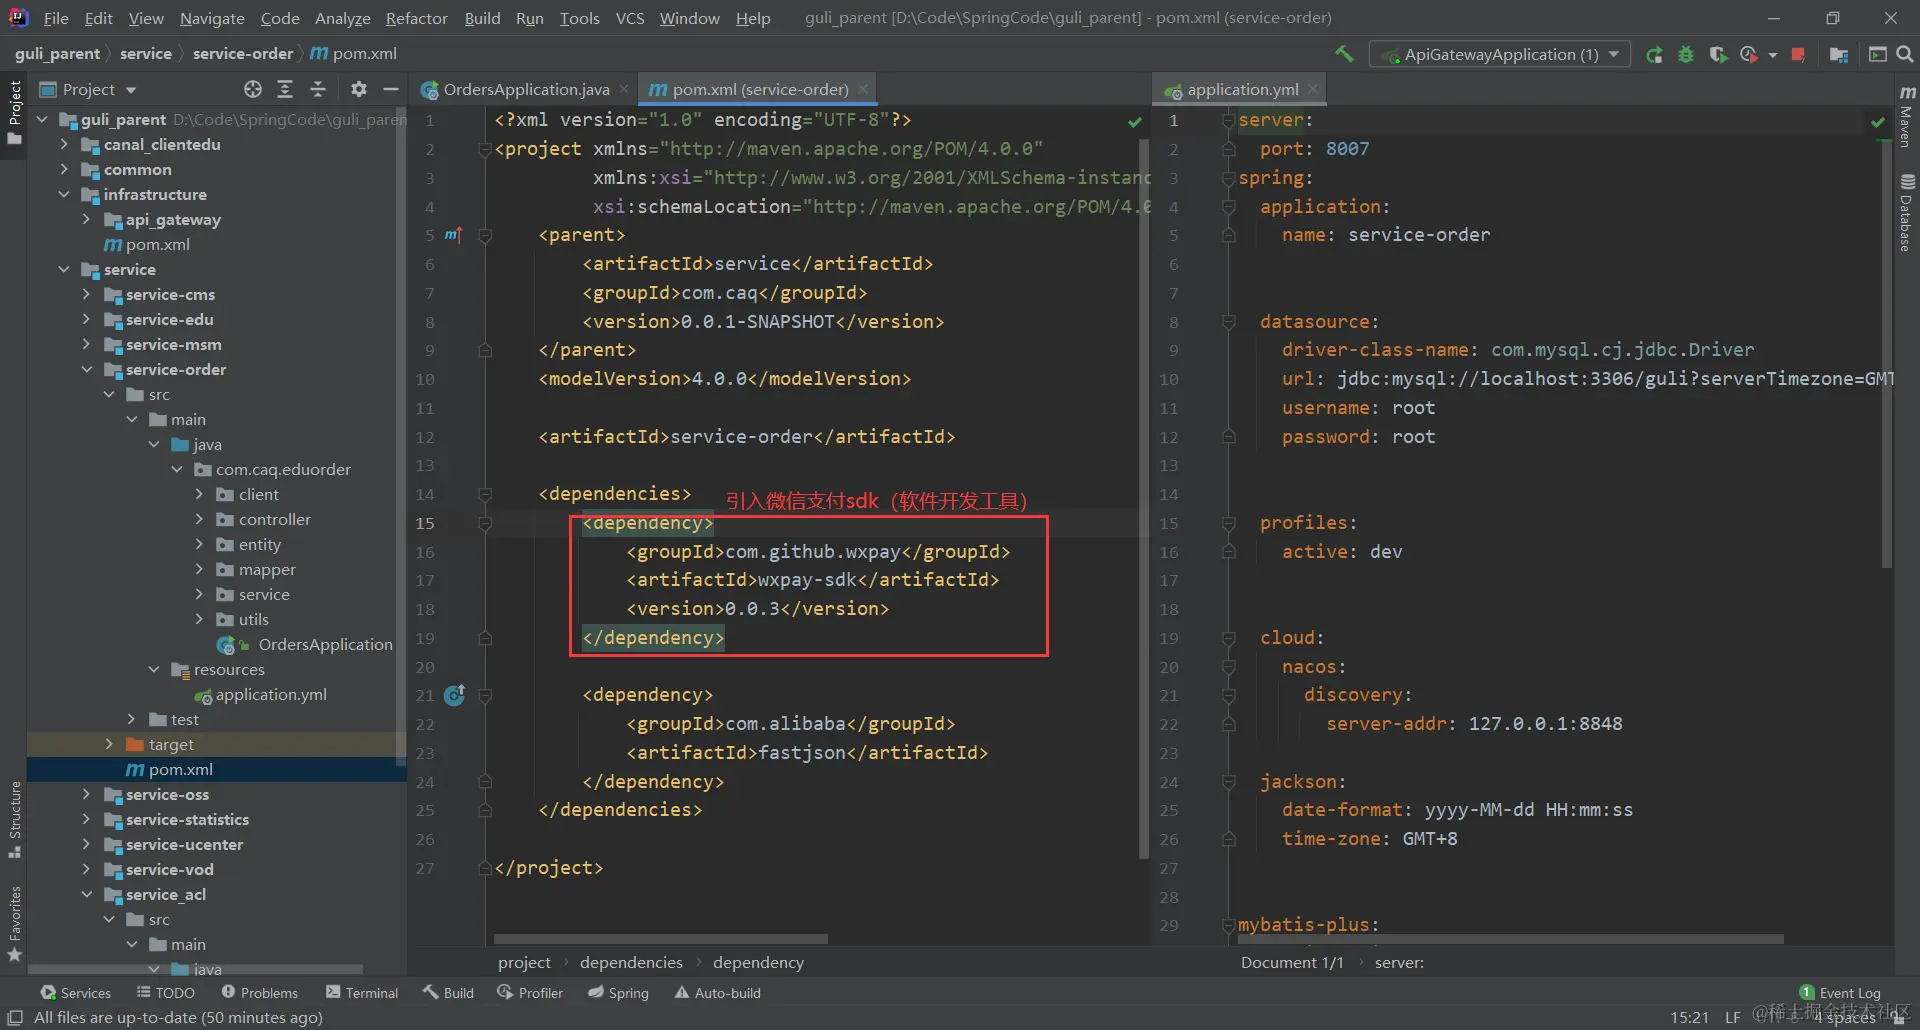
Task: Stop the running application with the red square
Action: point(1798,55)
